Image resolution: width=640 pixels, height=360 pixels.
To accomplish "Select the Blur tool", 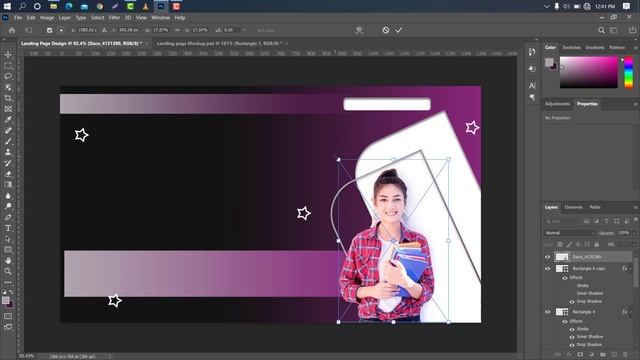I will tap(8, 196).
